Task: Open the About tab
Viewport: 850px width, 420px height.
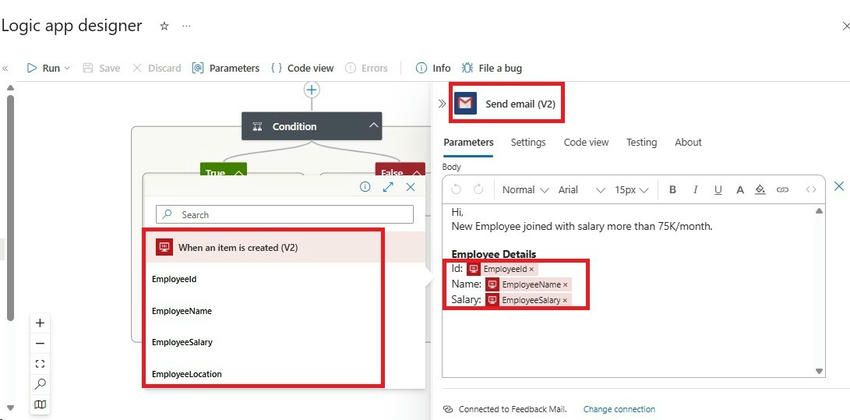Action: pos(688,143)
